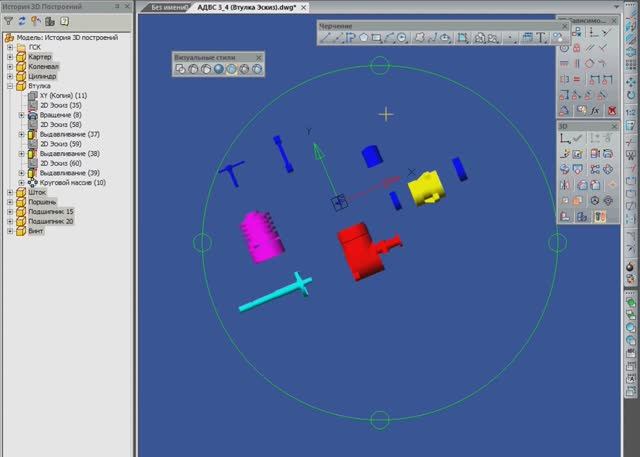The width and height of the screenshot is (640, 457).
Task: Close the Визуальные стили toolbar
Action: click(x=259, y=58)
